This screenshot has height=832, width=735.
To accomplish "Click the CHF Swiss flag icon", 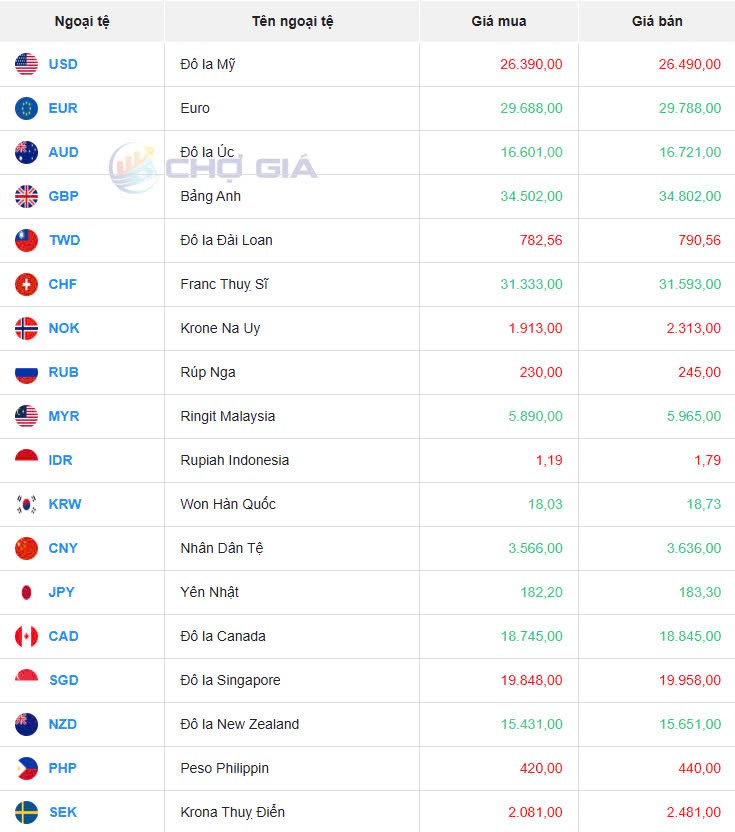I will click(x=26, y=284).
